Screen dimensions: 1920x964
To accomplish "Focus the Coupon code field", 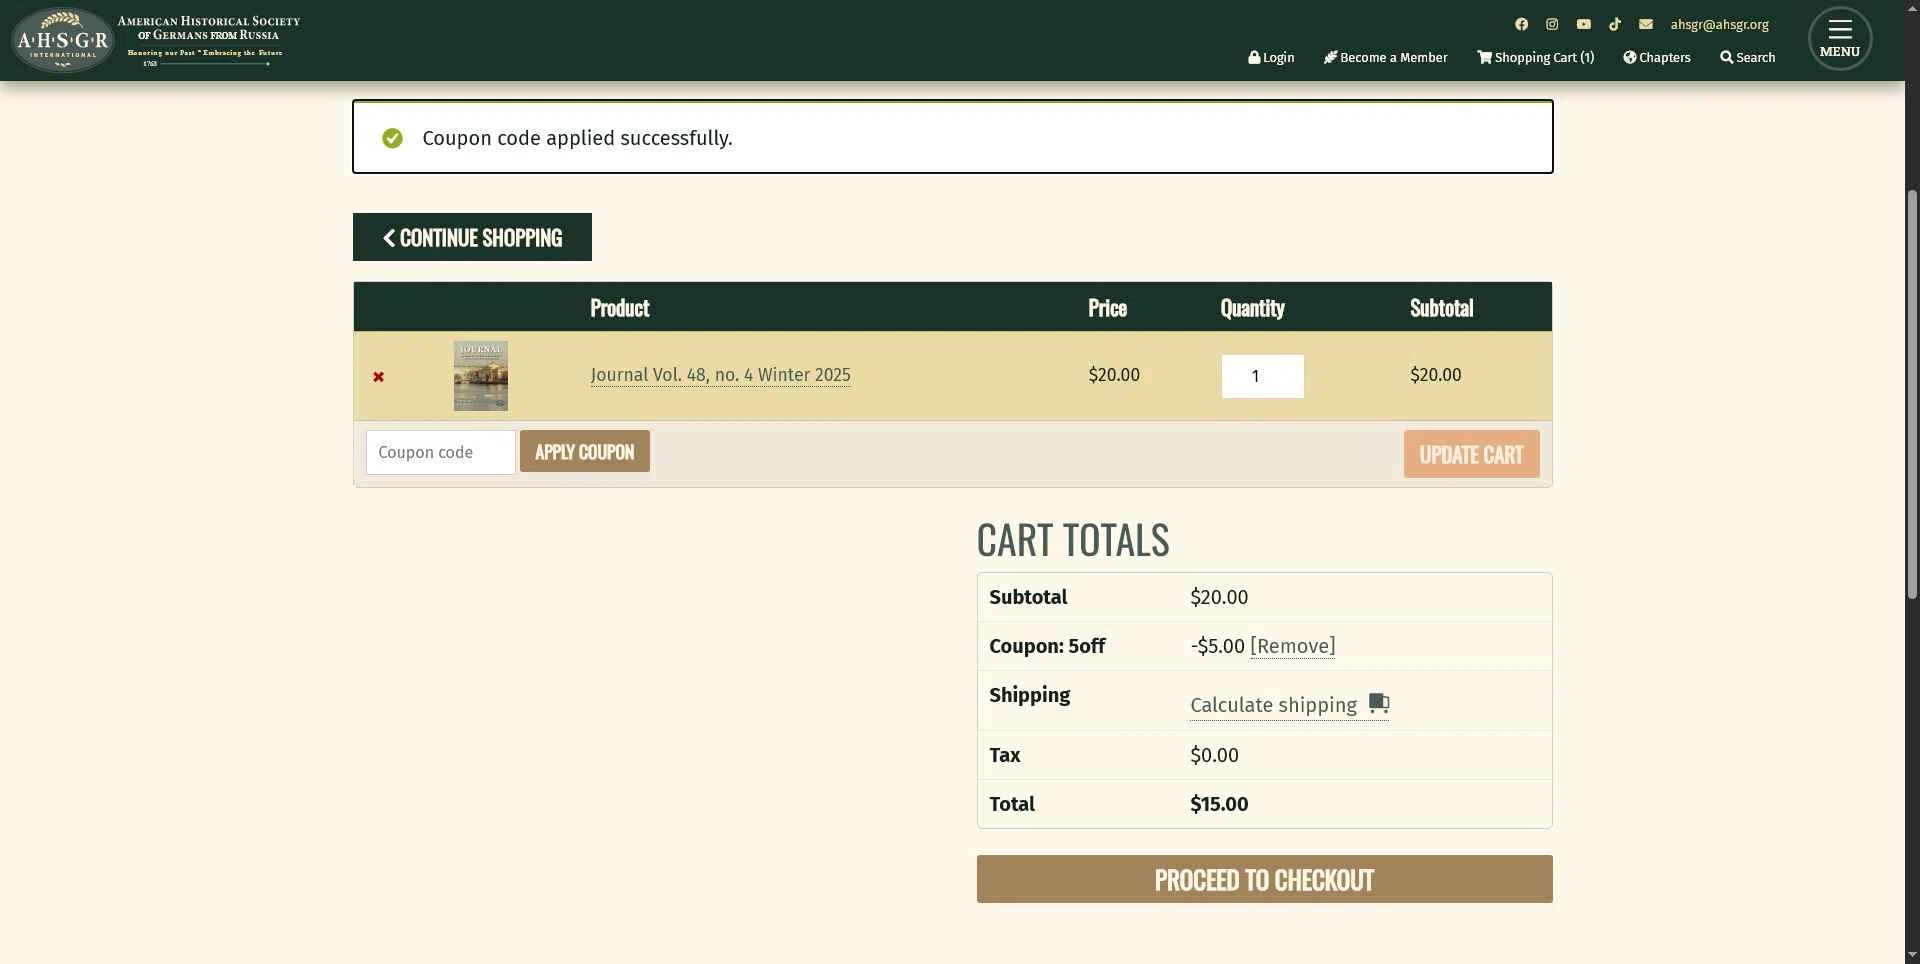I will click(x=440, y=452).
